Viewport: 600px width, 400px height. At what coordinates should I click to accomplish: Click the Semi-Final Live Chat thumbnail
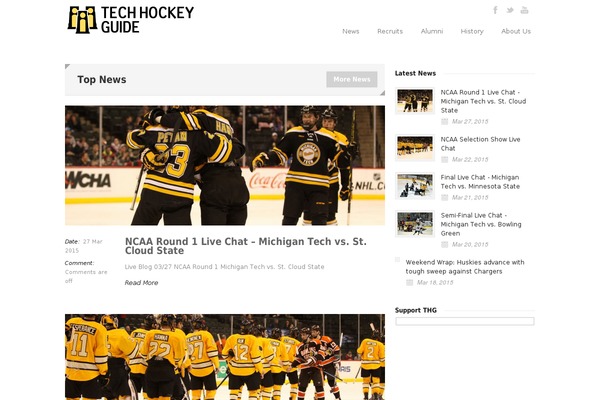click(415, 224)
